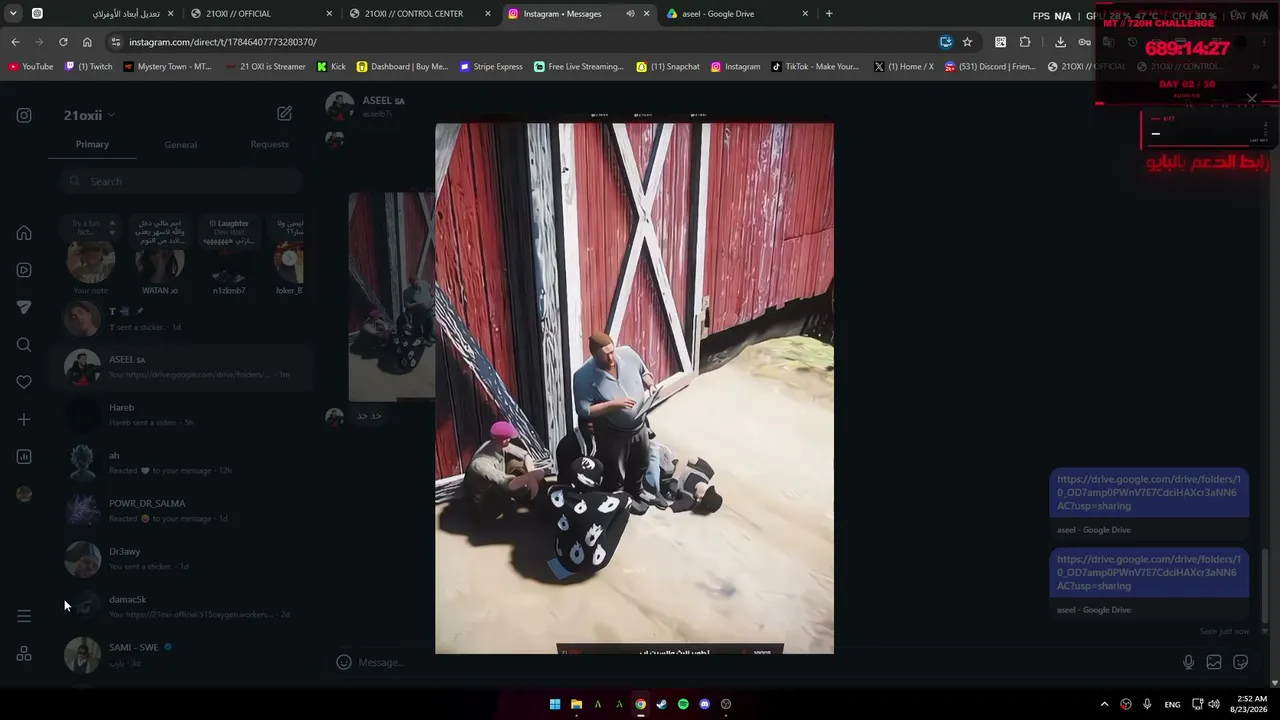
Task: Attach a photo using the image icon
Action: click(1214, 662)
